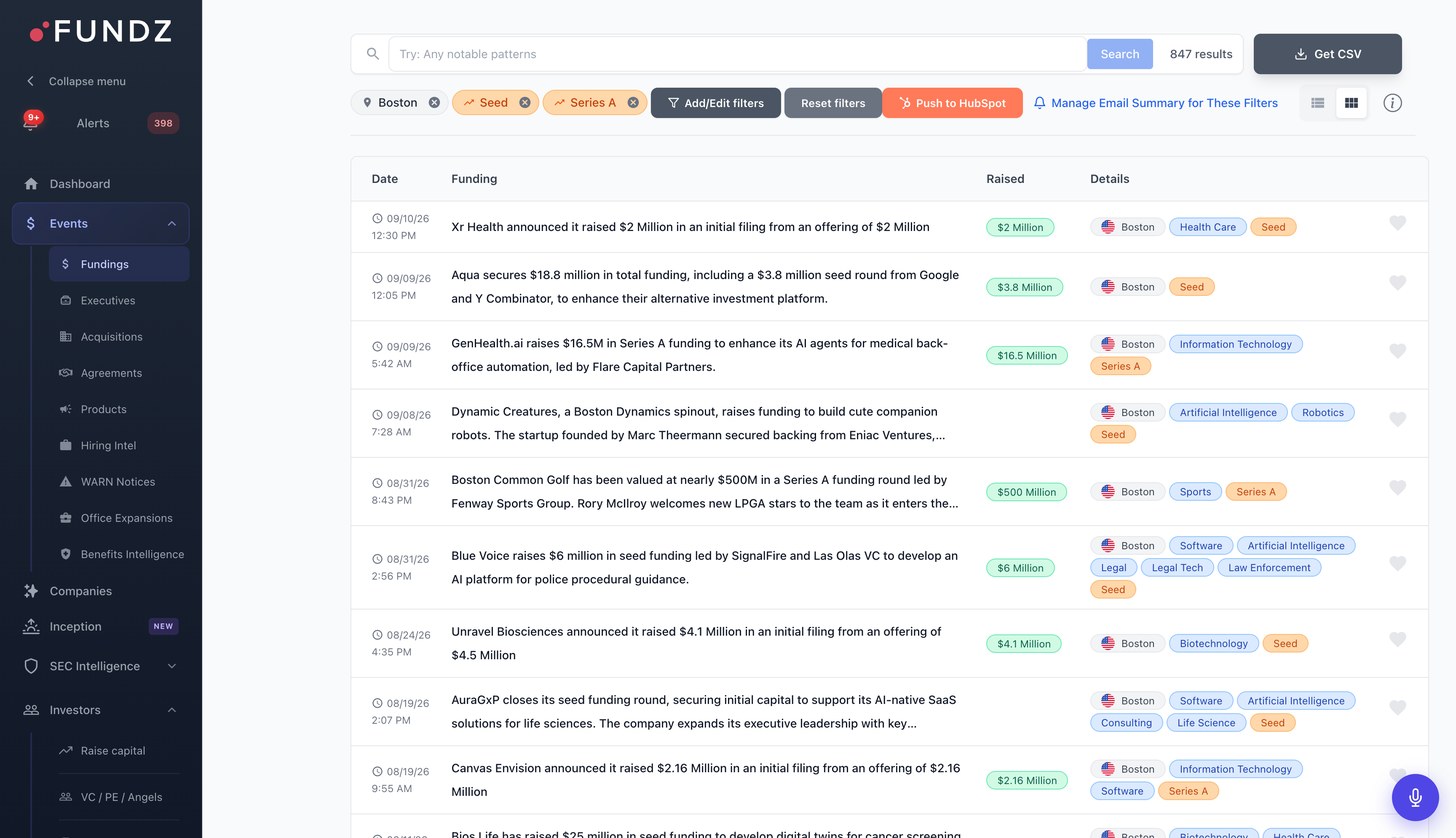Open Raise capital under Investors
The image size is (1456, 838).
(x=113, y=751)
